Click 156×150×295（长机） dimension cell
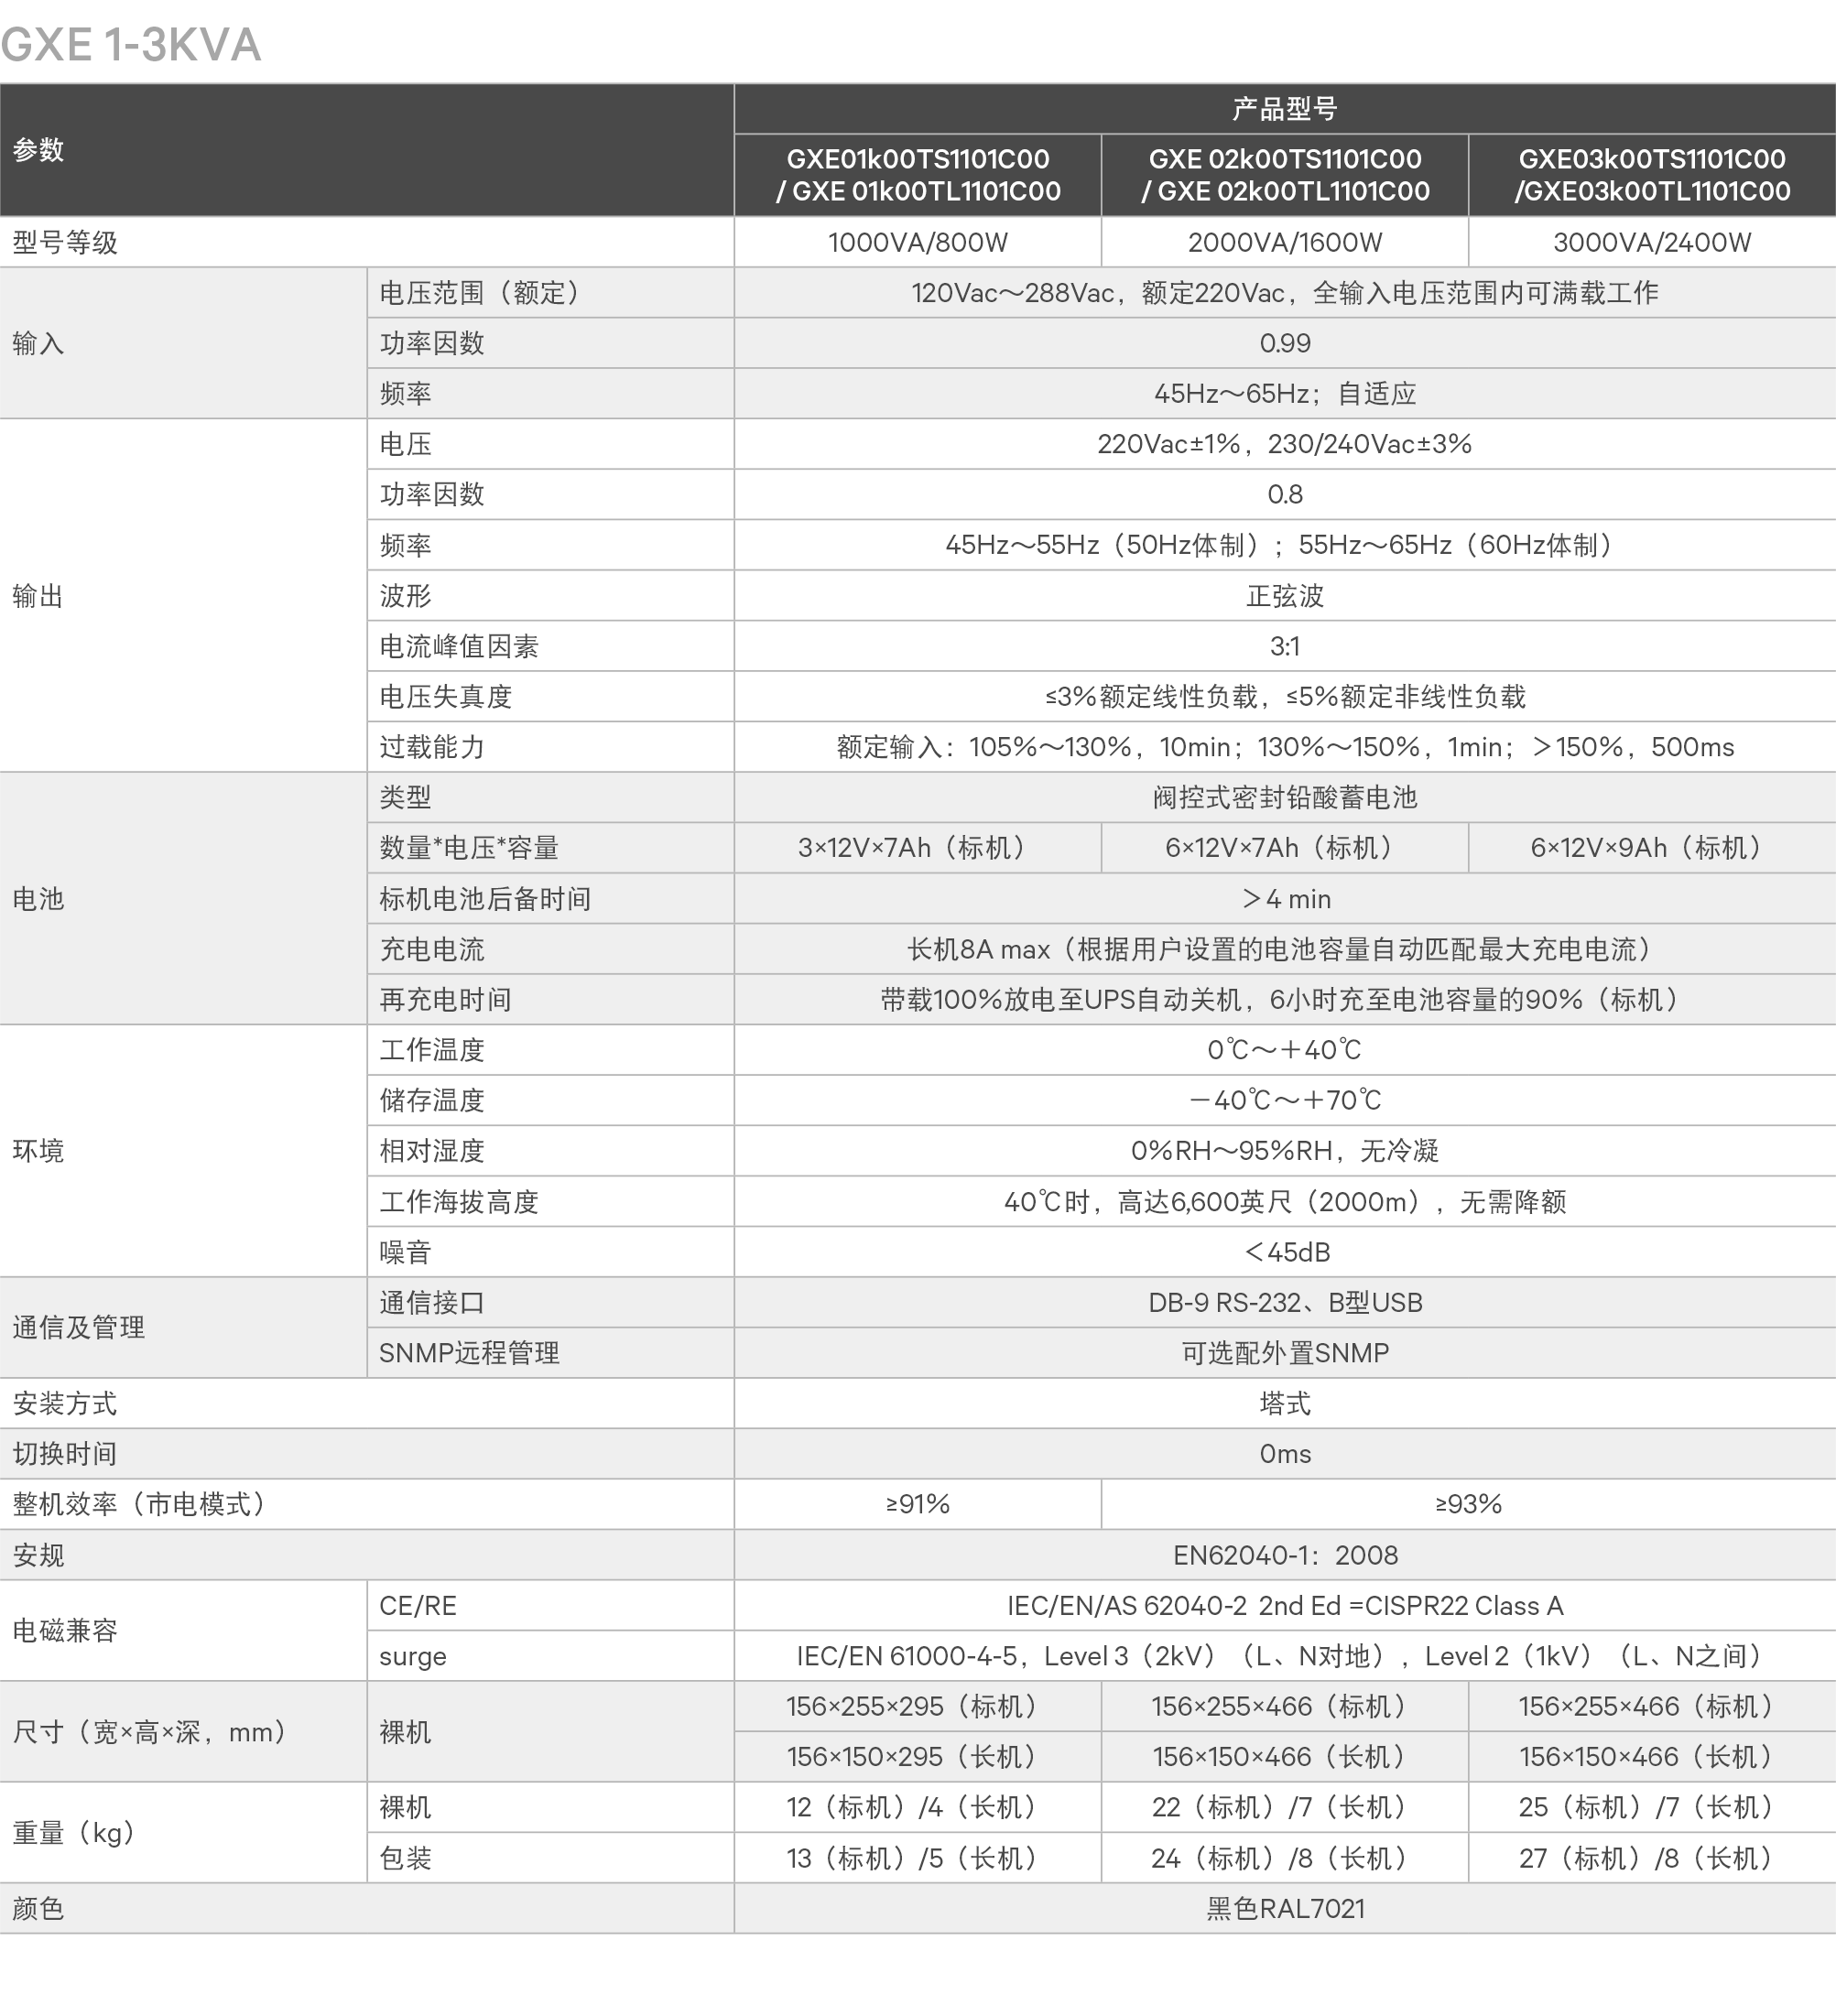Screen dimensions: 1836x2016 pos(918,1757)
